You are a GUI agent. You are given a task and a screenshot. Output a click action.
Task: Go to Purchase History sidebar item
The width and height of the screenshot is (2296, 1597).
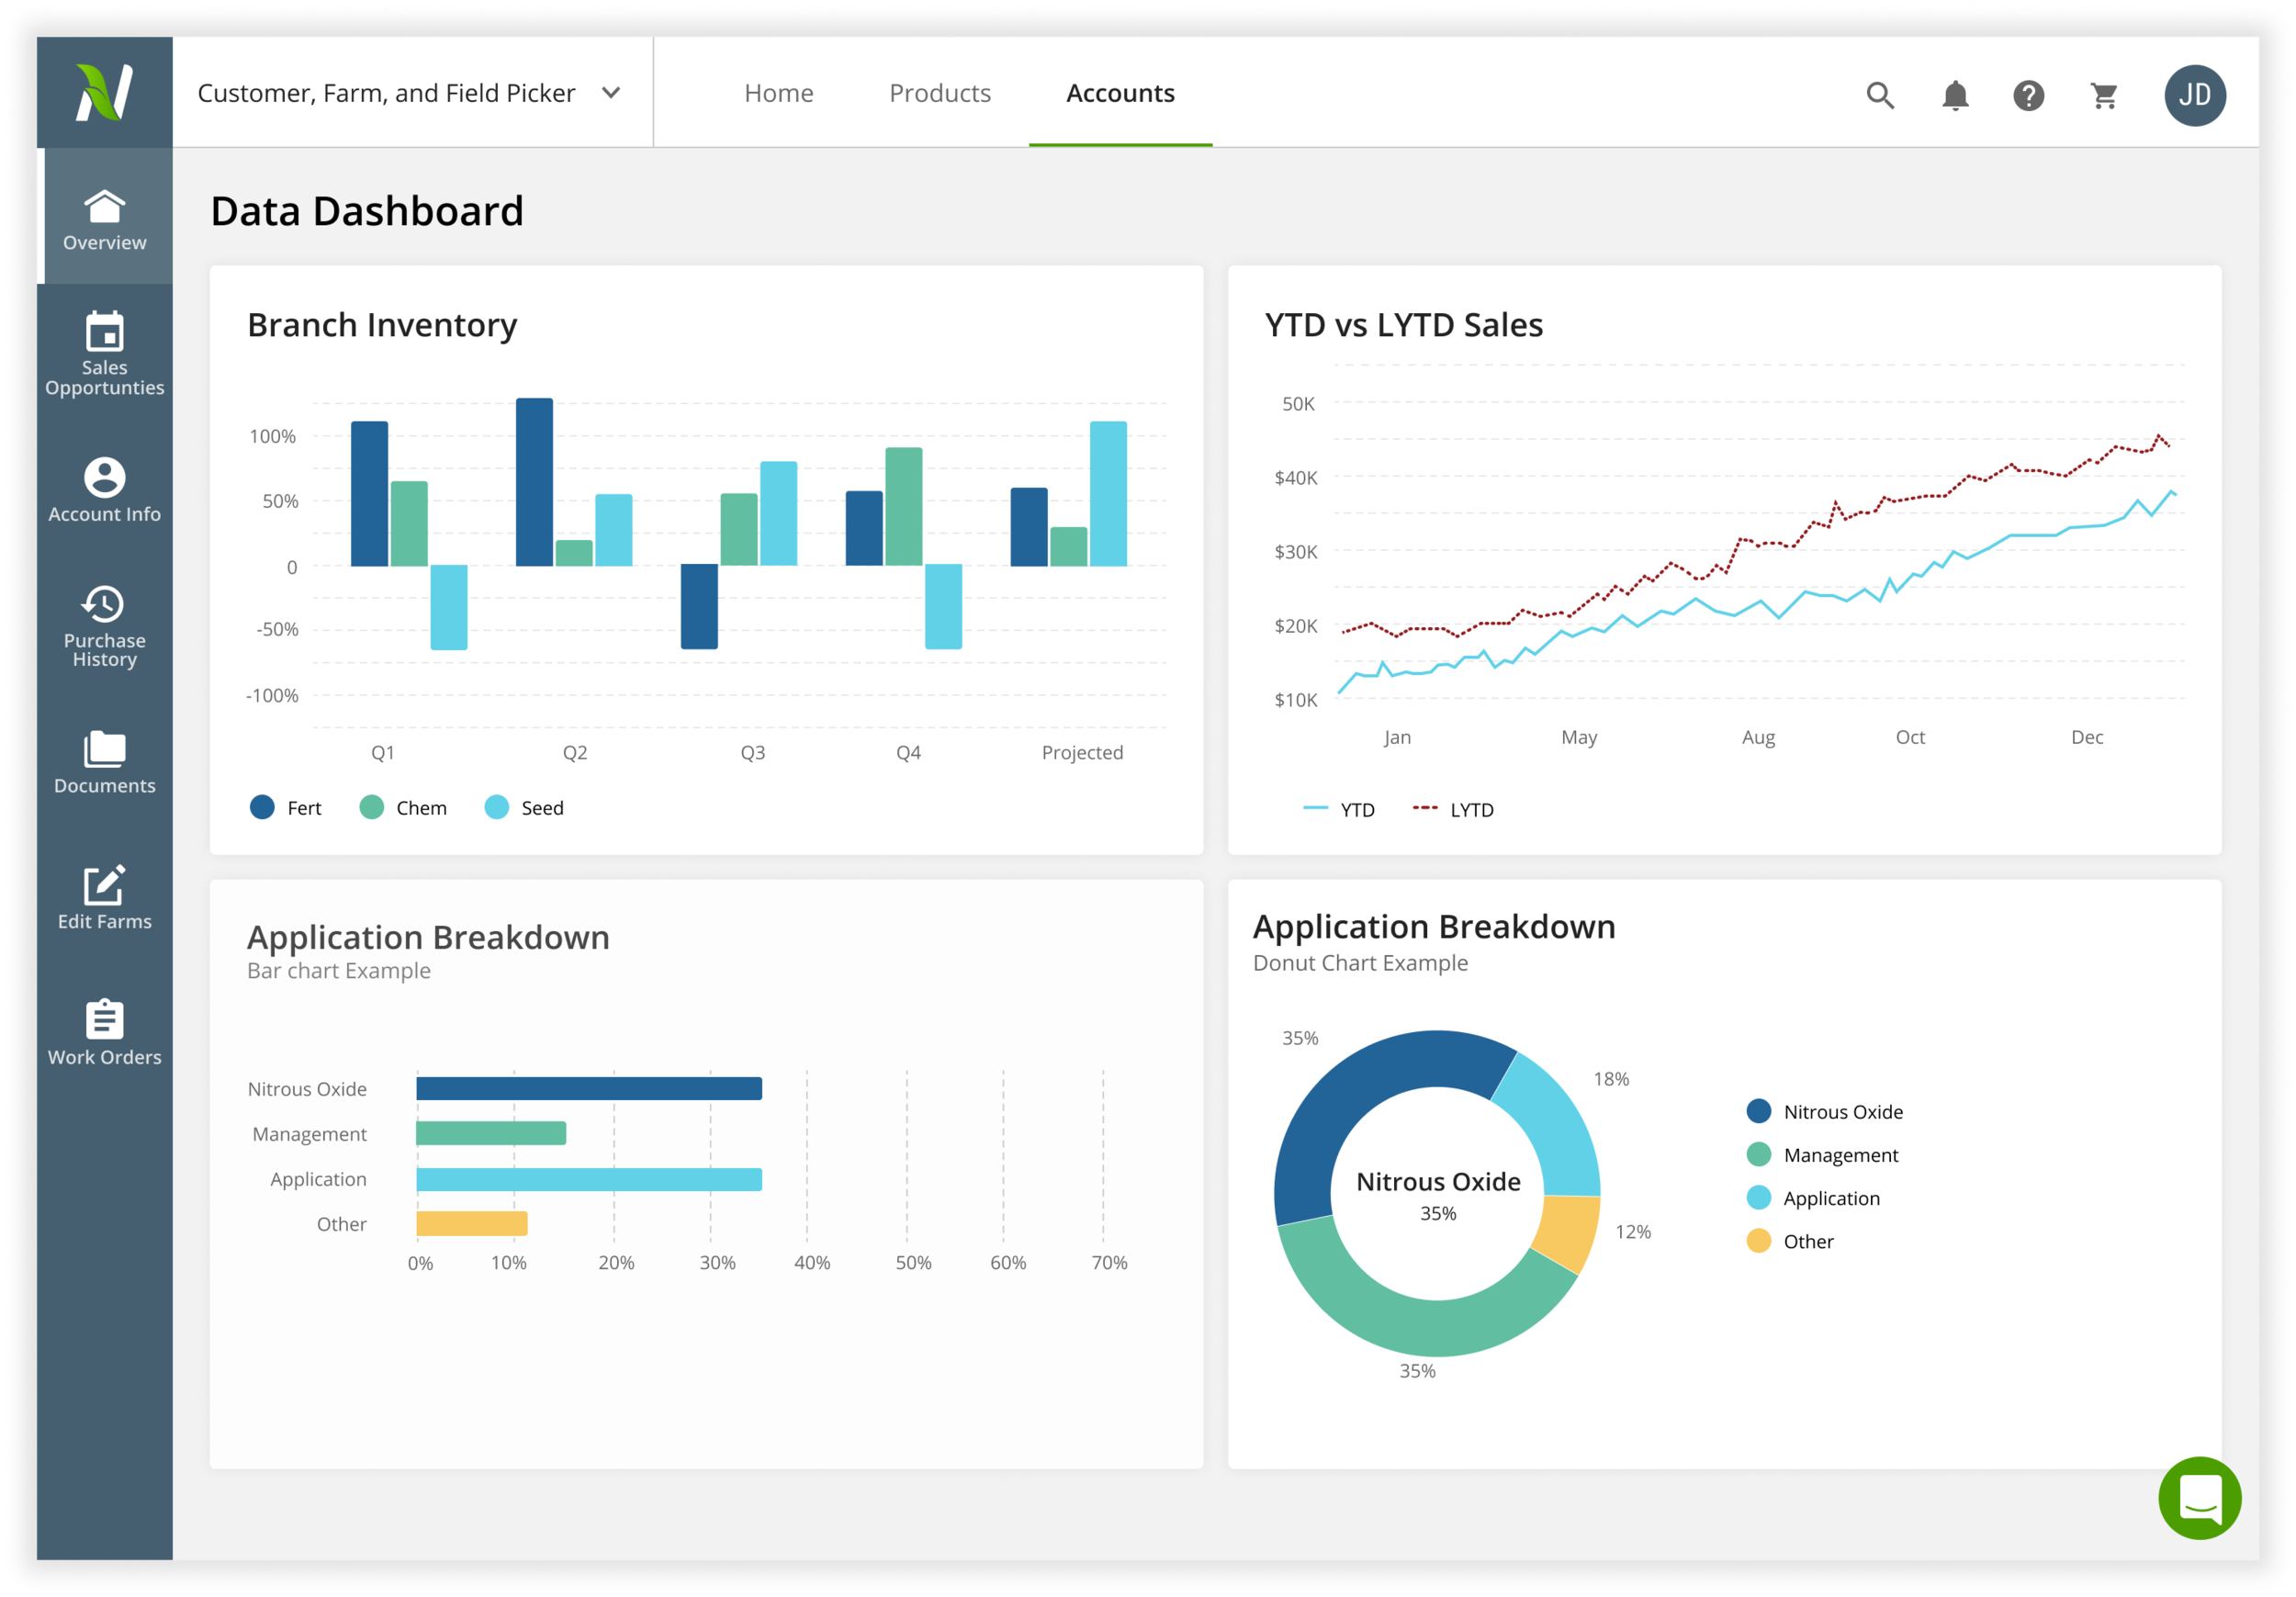pyautogui.click(x=104, y=625)
